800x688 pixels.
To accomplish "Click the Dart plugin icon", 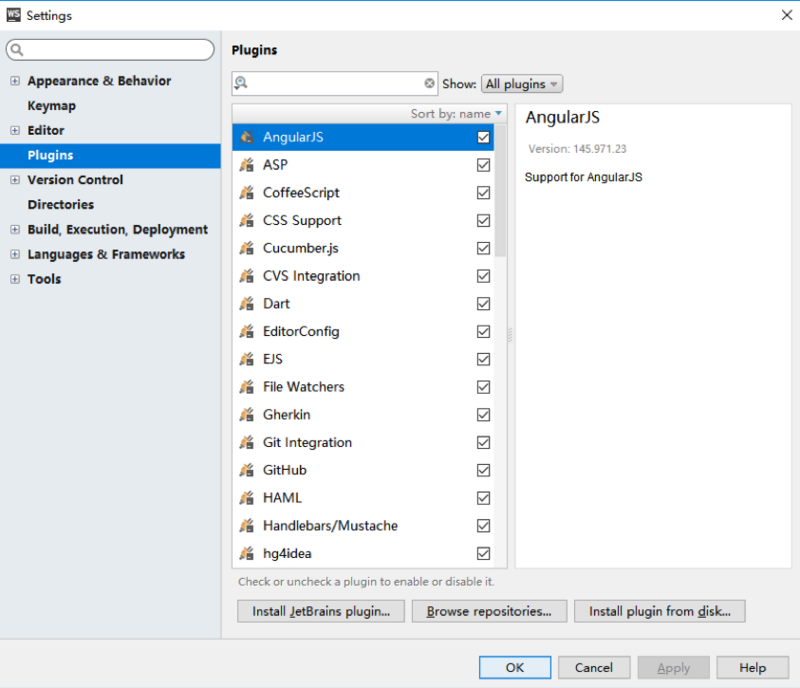I will pyautogui.click(x=247, y=303).
